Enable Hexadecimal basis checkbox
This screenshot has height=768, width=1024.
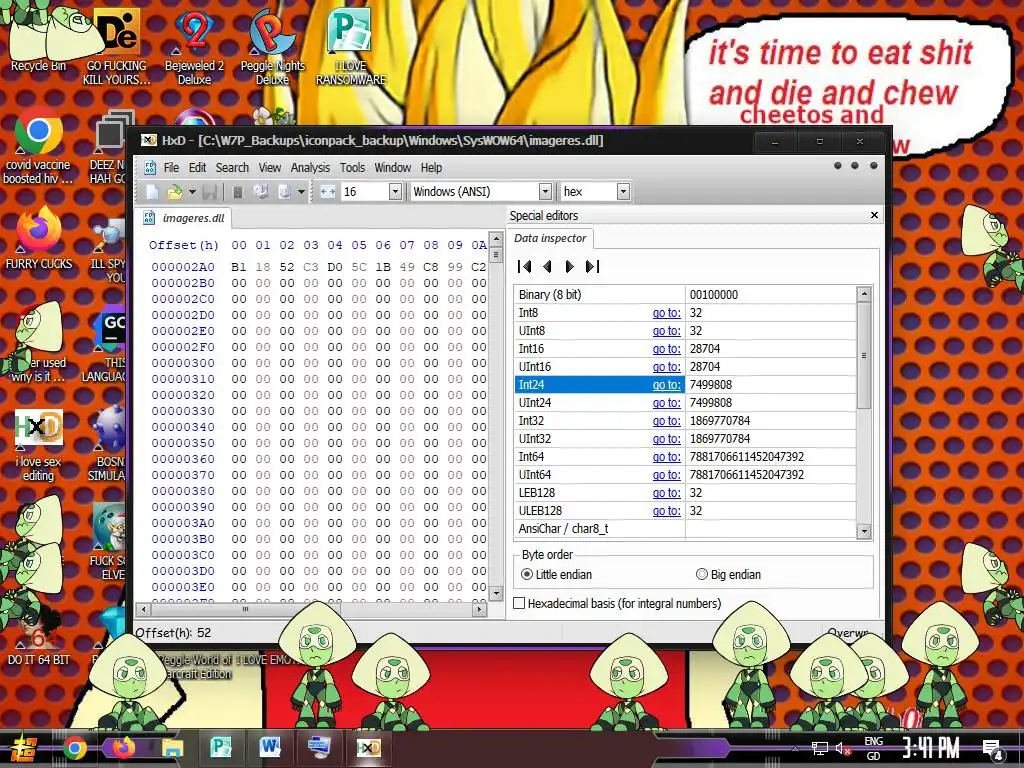point(519,603)
